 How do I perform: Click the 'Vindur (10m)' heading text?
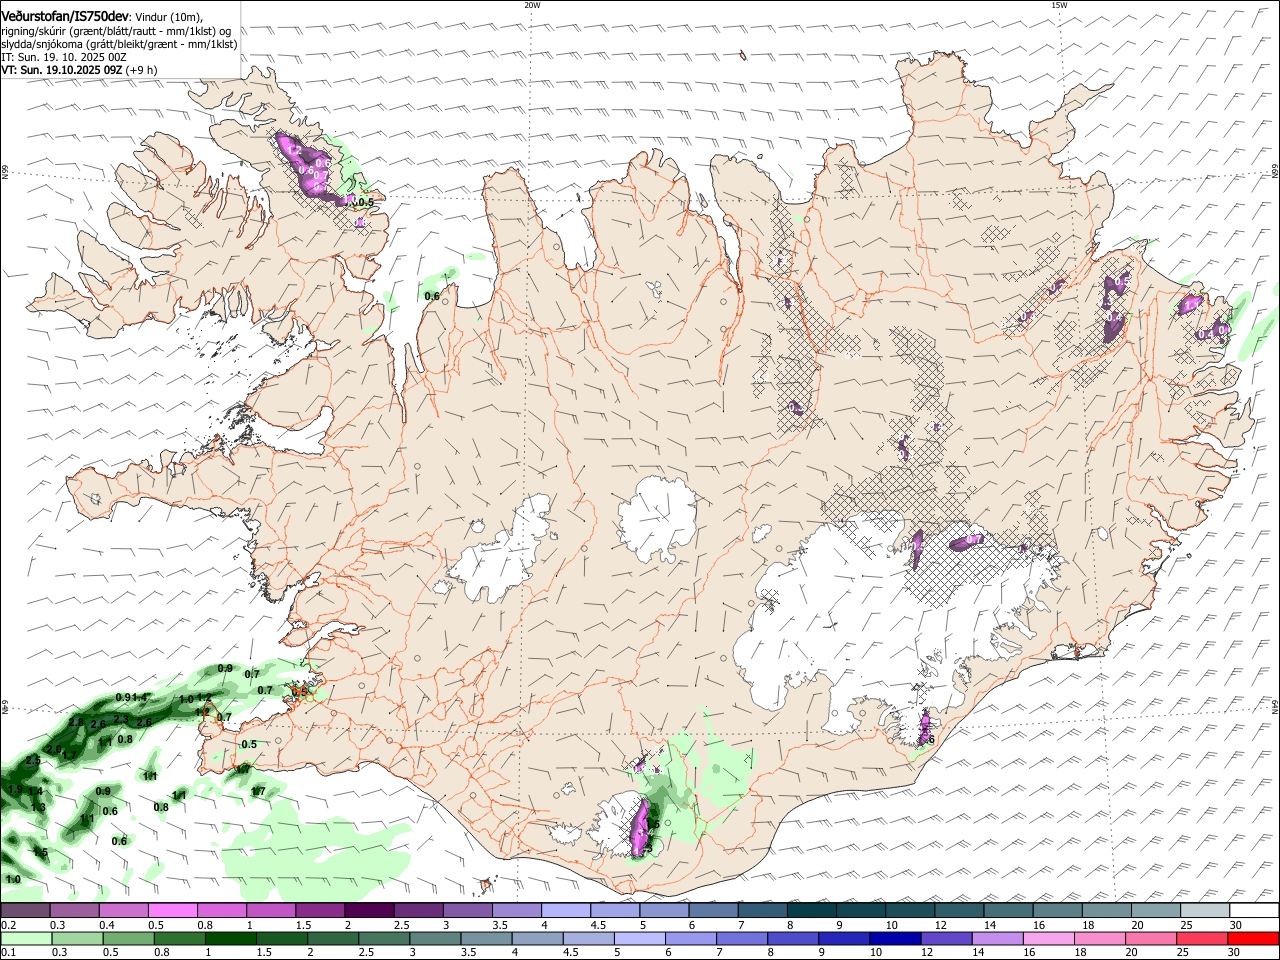coord(168,17)
